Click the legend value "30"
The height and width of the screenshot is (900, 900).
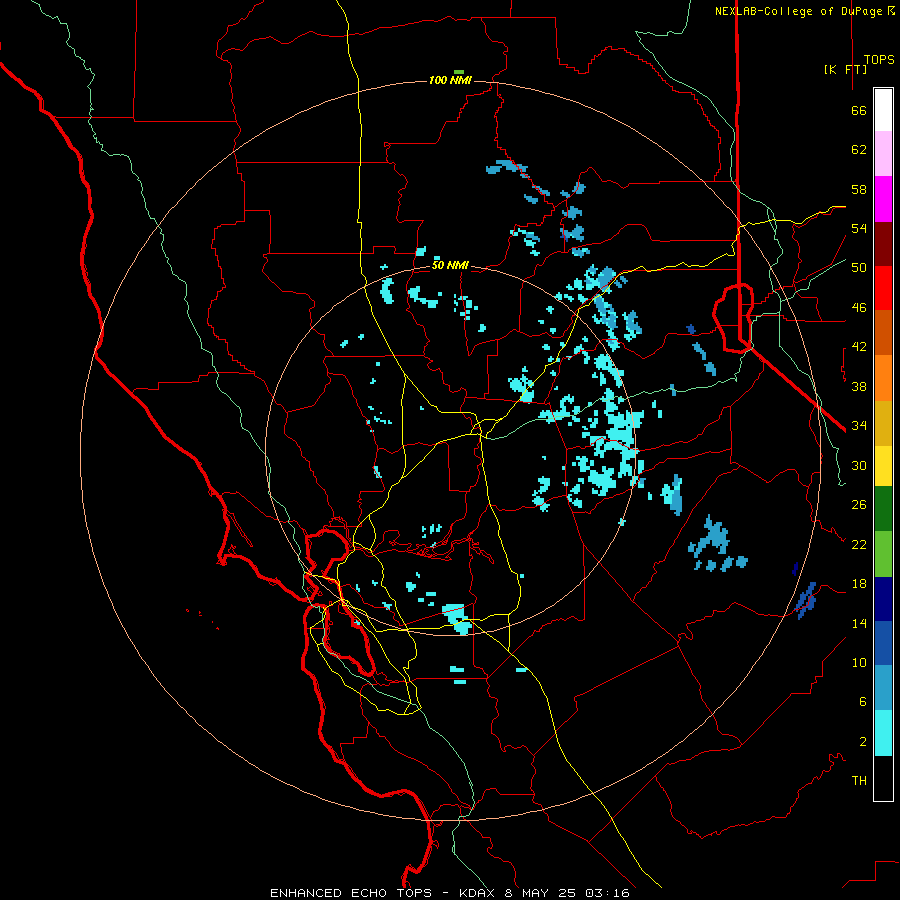click(x=859, y=465)
